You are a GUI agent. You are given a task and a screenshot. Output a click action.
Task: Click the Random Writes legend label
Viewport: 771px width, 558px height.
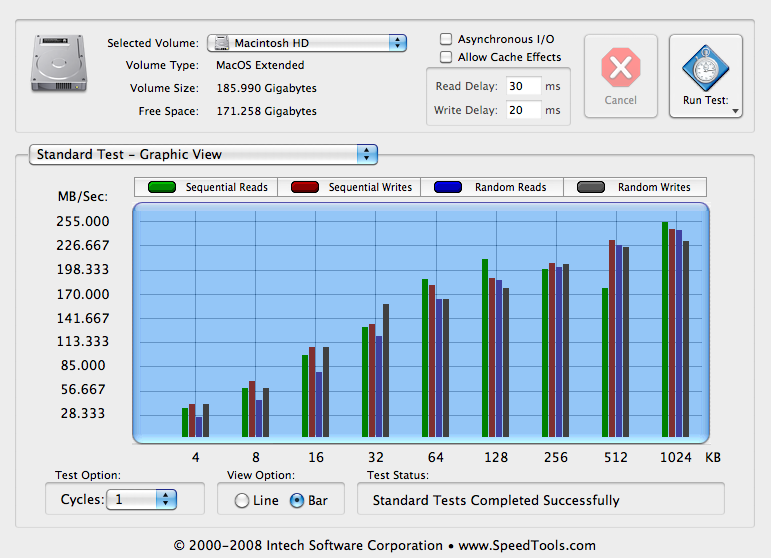[654, 187]
